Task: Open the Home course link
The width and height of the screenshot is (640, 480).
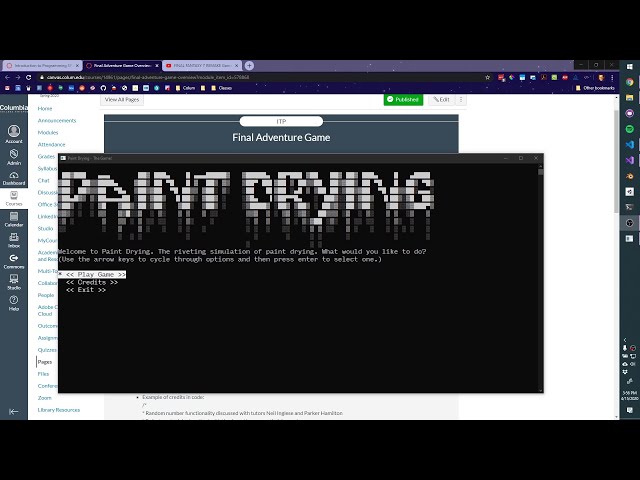Action: coord(45,109)
